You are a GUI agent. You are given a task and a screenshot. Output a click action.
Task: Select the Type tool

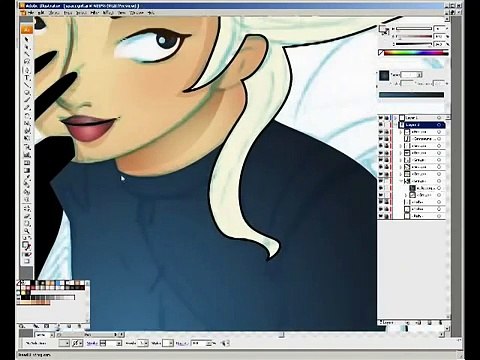tap(27, 77)
